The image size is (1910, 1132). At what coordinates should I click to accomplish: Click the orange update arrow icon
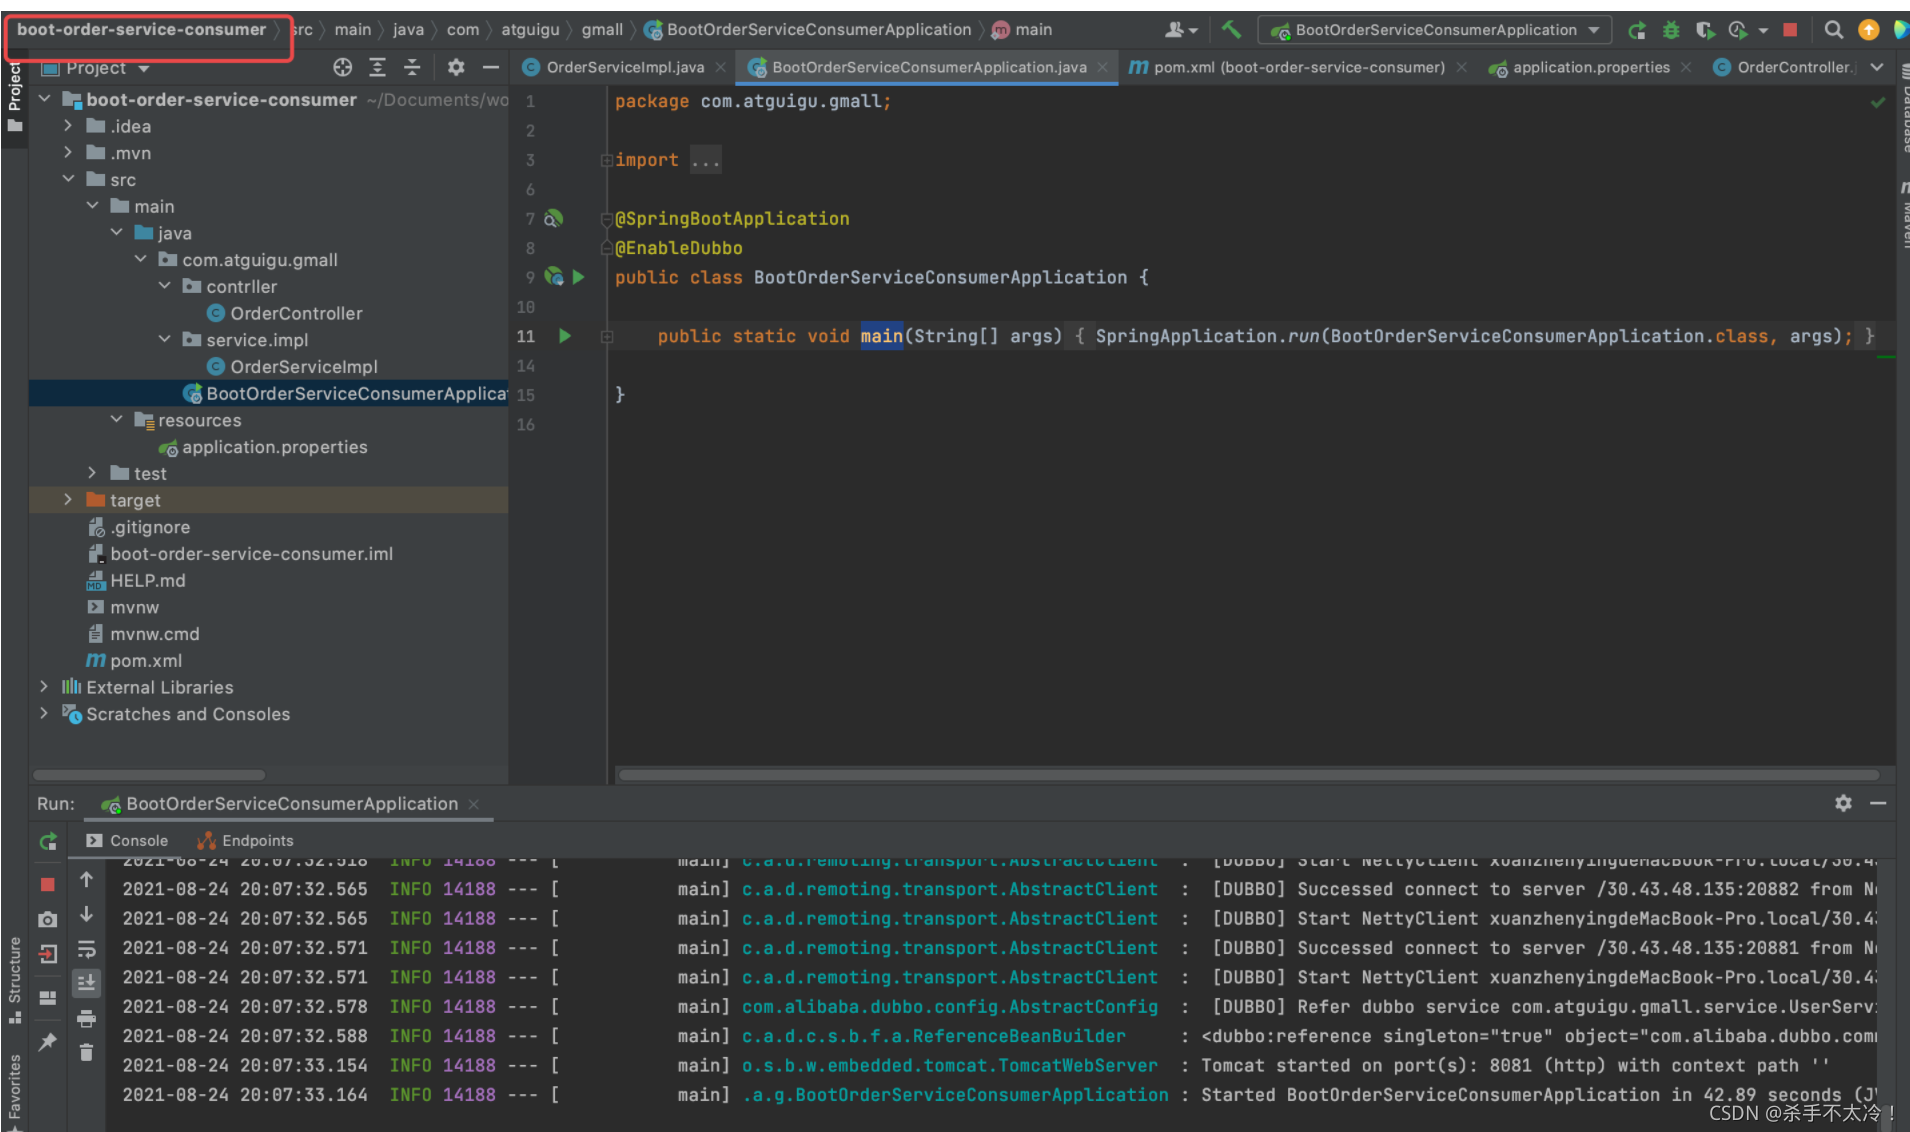click(1868, 30)
